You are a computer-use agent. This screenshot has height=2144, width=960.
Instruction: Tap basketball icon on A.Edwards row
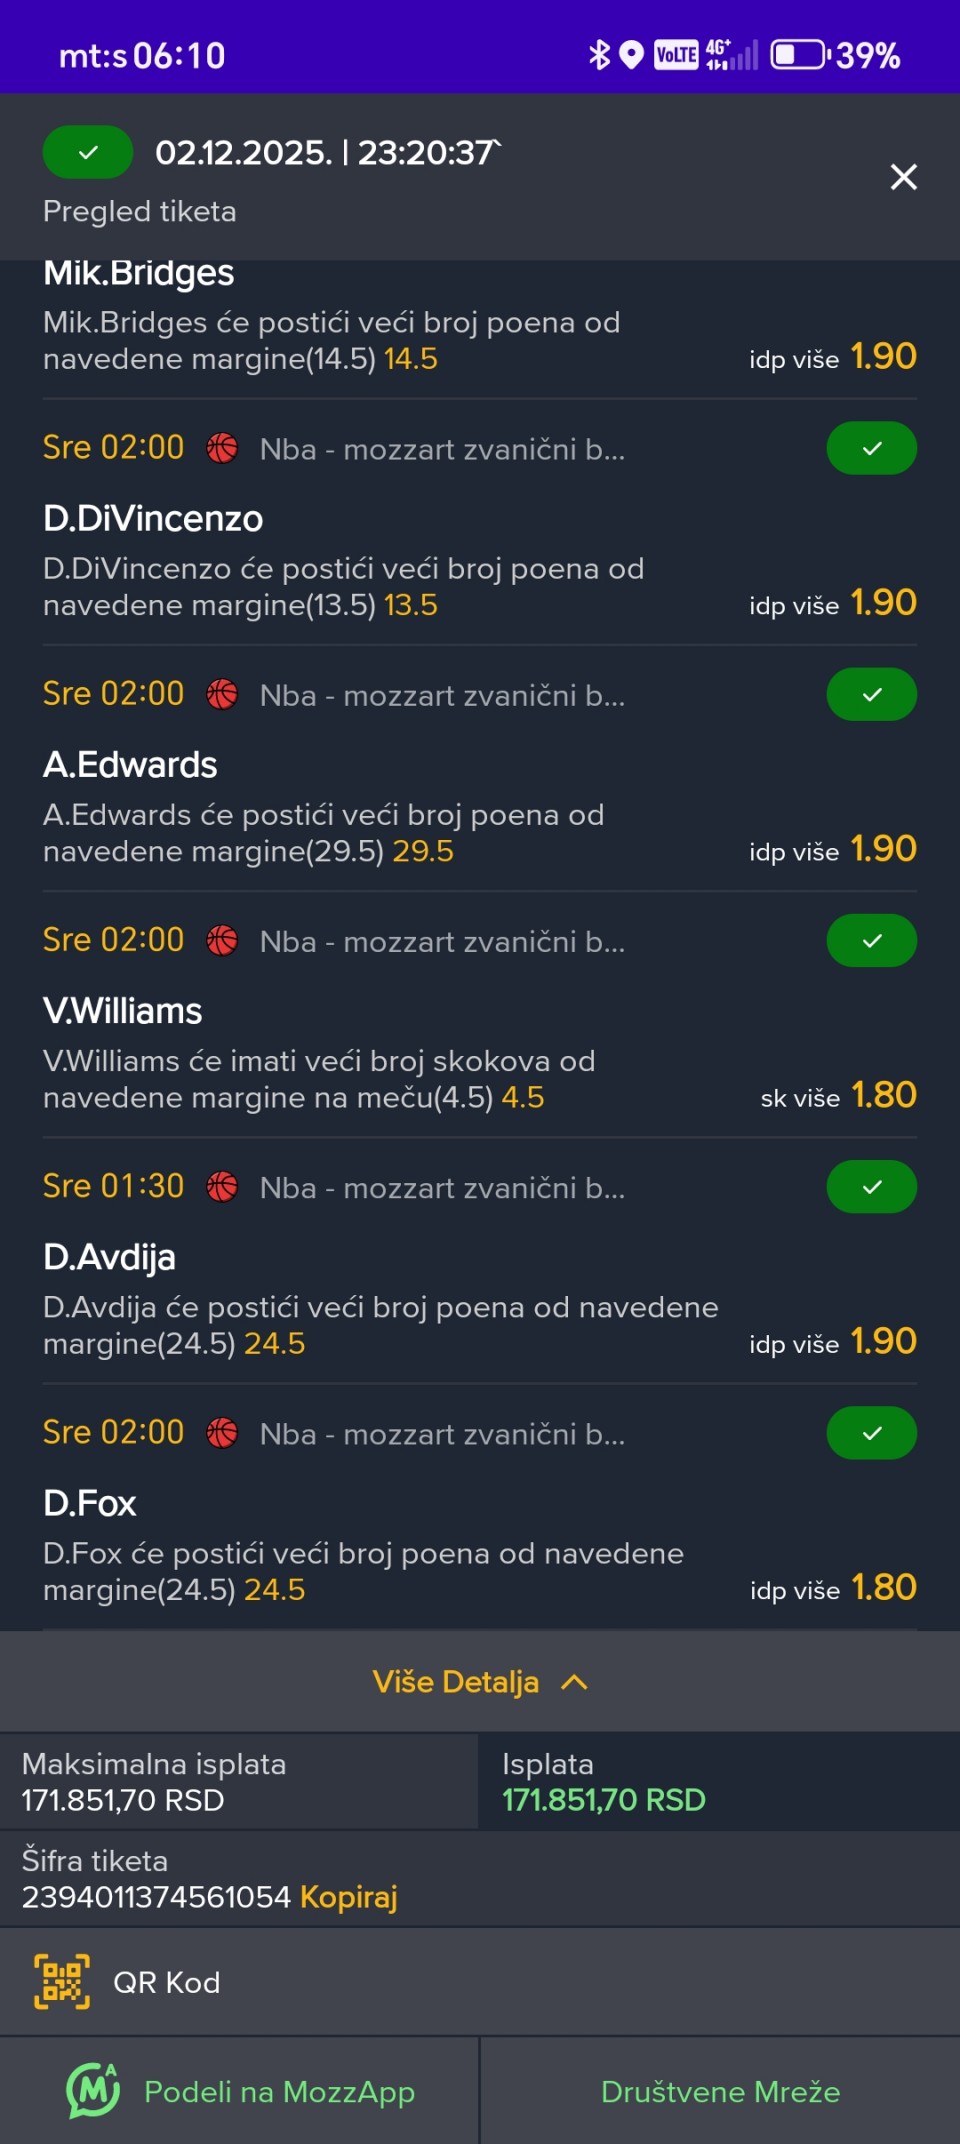(x=222, y=694)
